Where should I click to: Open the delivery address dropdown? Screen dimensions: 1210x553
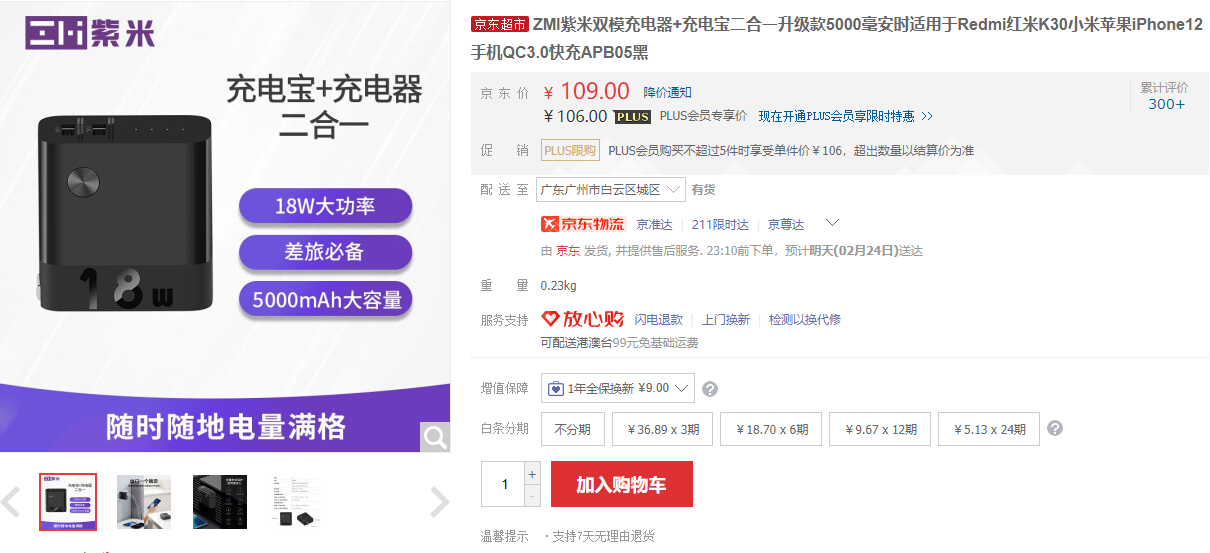[611, 189]
